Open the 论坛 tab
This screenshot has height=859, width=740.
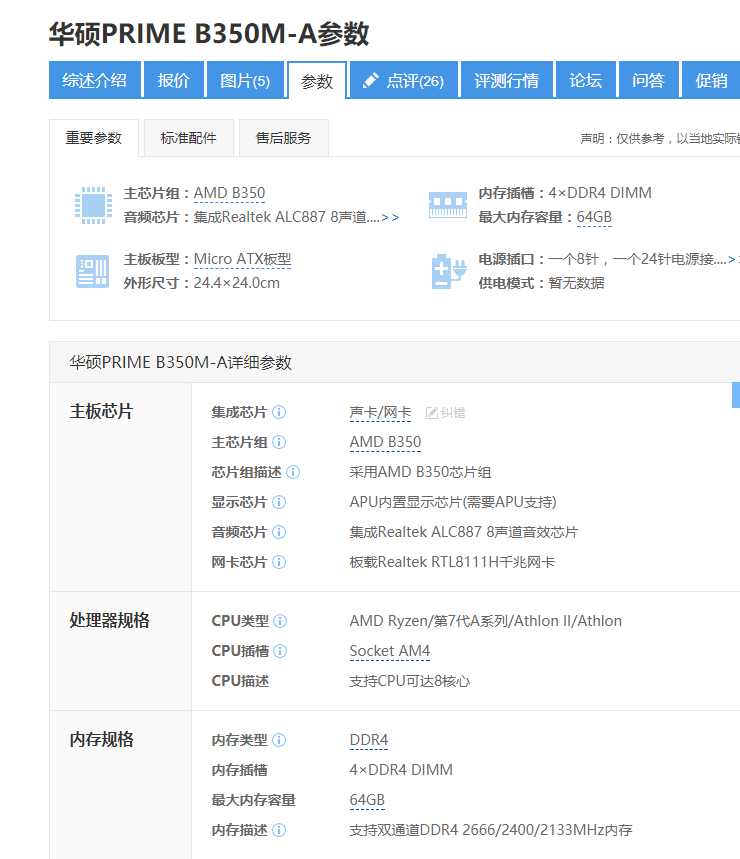coord(586,81)
